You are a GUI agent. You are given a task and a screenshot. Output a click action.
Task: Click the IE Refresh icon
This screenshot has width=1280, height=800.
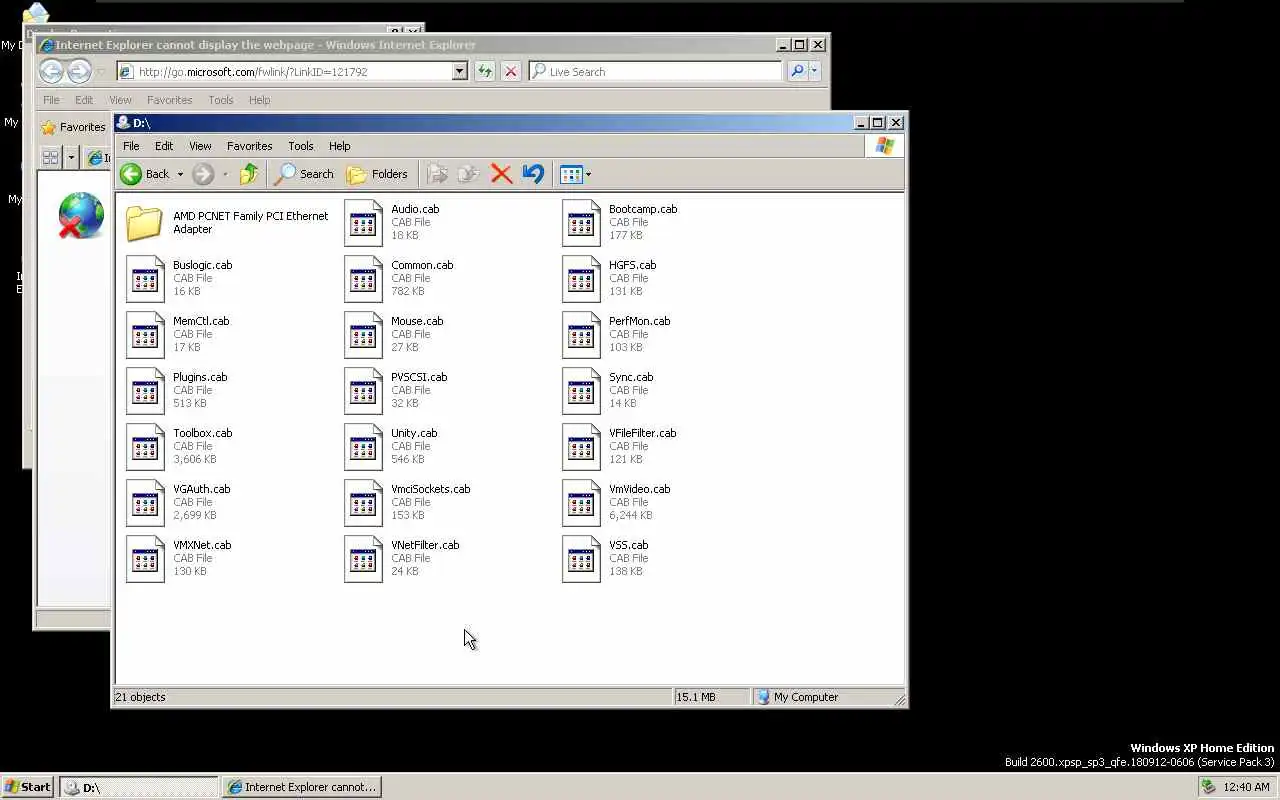[x=485, y=71]
